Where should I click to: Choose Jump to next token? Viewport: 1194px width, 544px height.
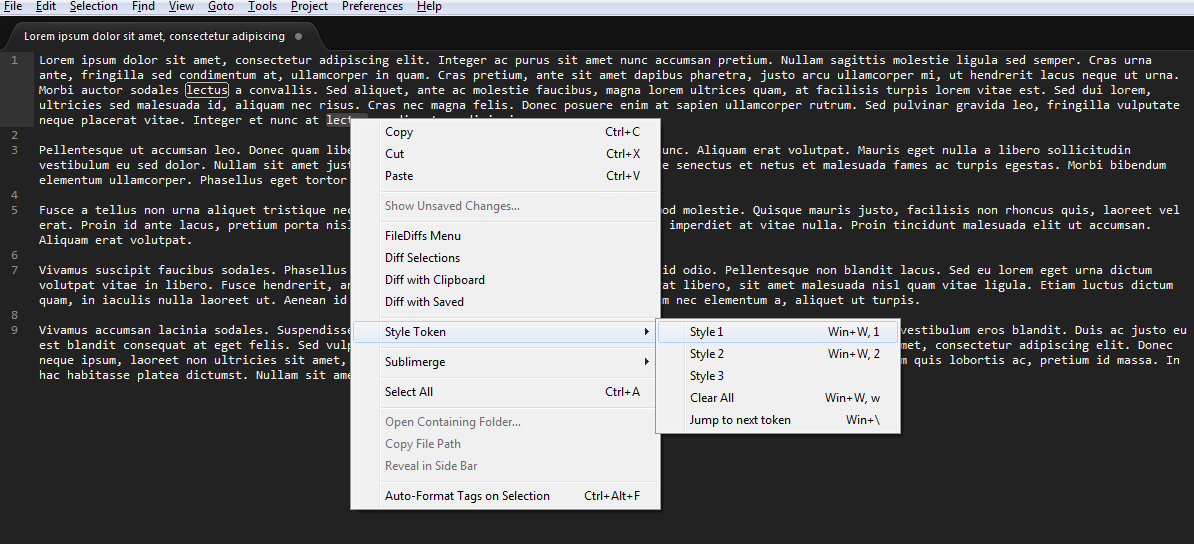coord(778,420)
